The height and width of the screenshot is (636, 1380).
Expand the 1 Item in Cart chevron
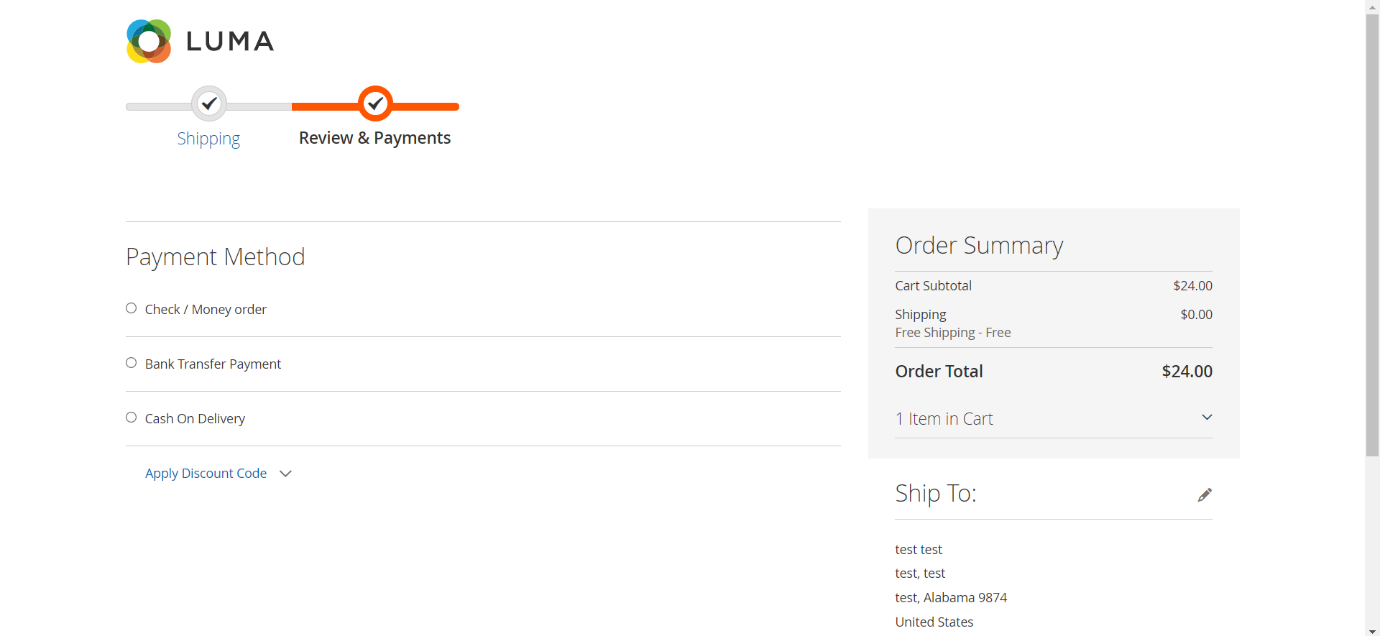click(1206, 418)
